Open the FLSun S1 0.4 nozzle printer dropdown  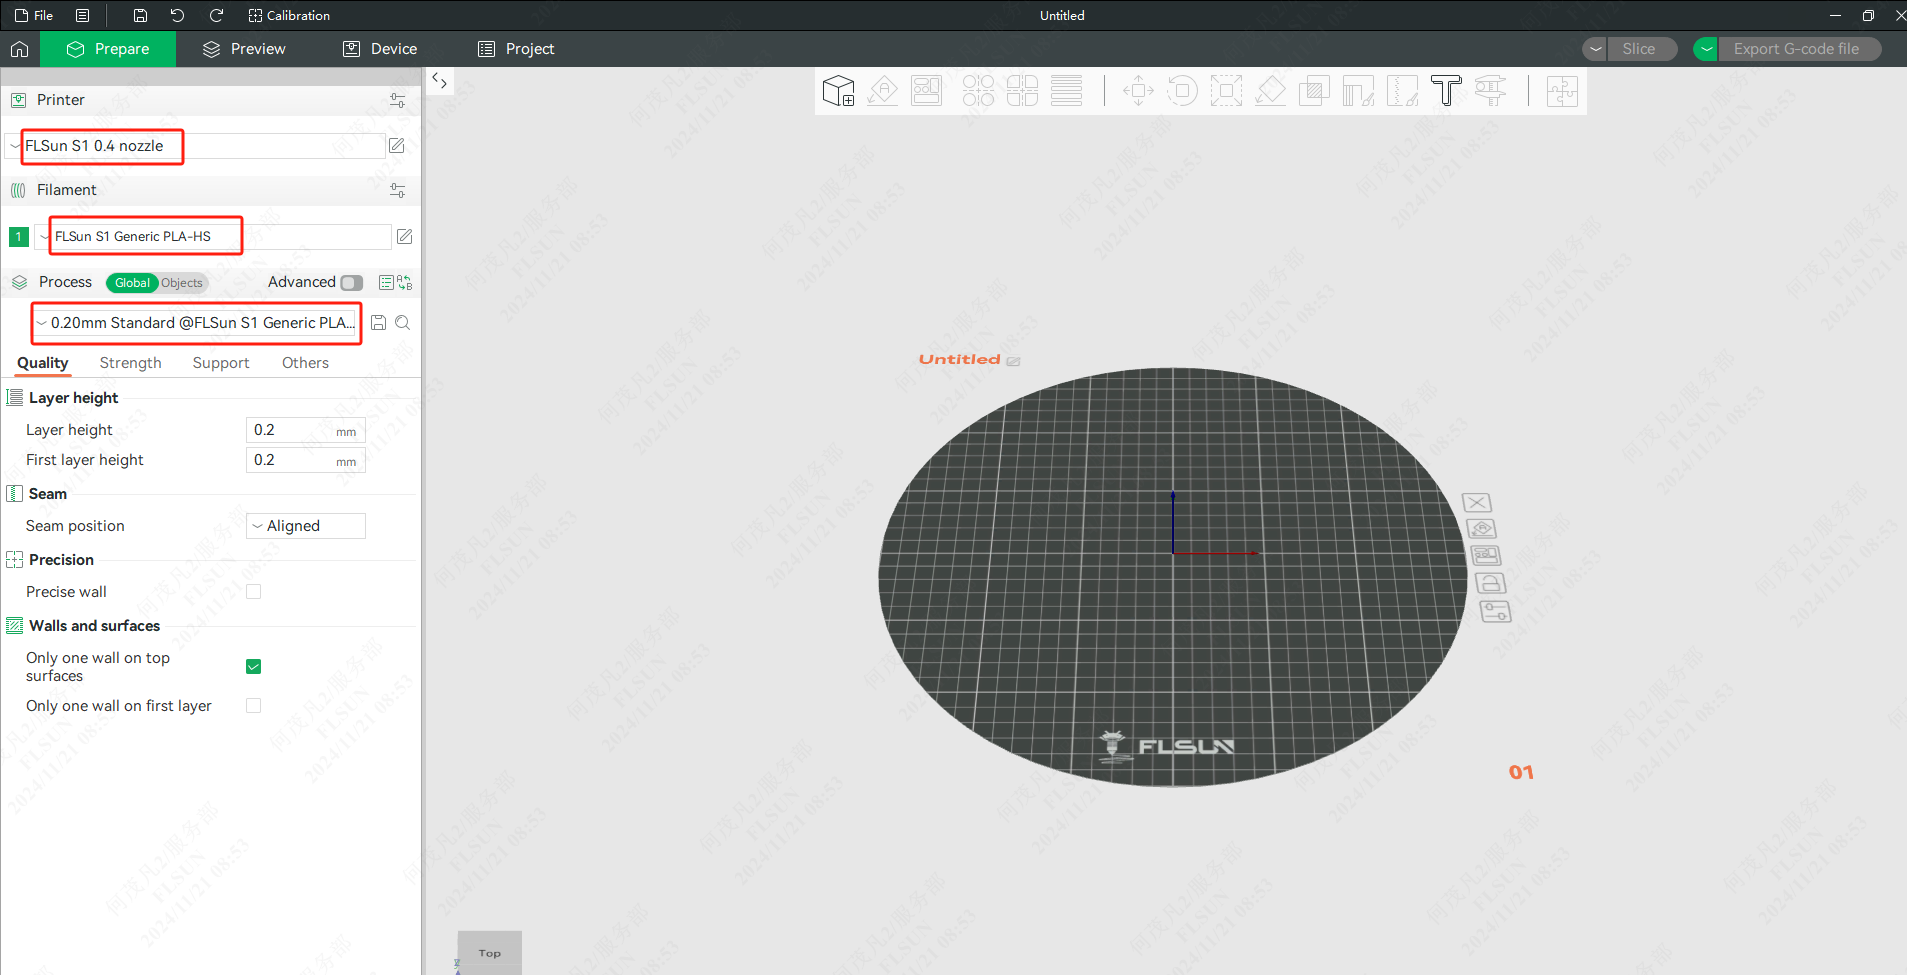195,146
